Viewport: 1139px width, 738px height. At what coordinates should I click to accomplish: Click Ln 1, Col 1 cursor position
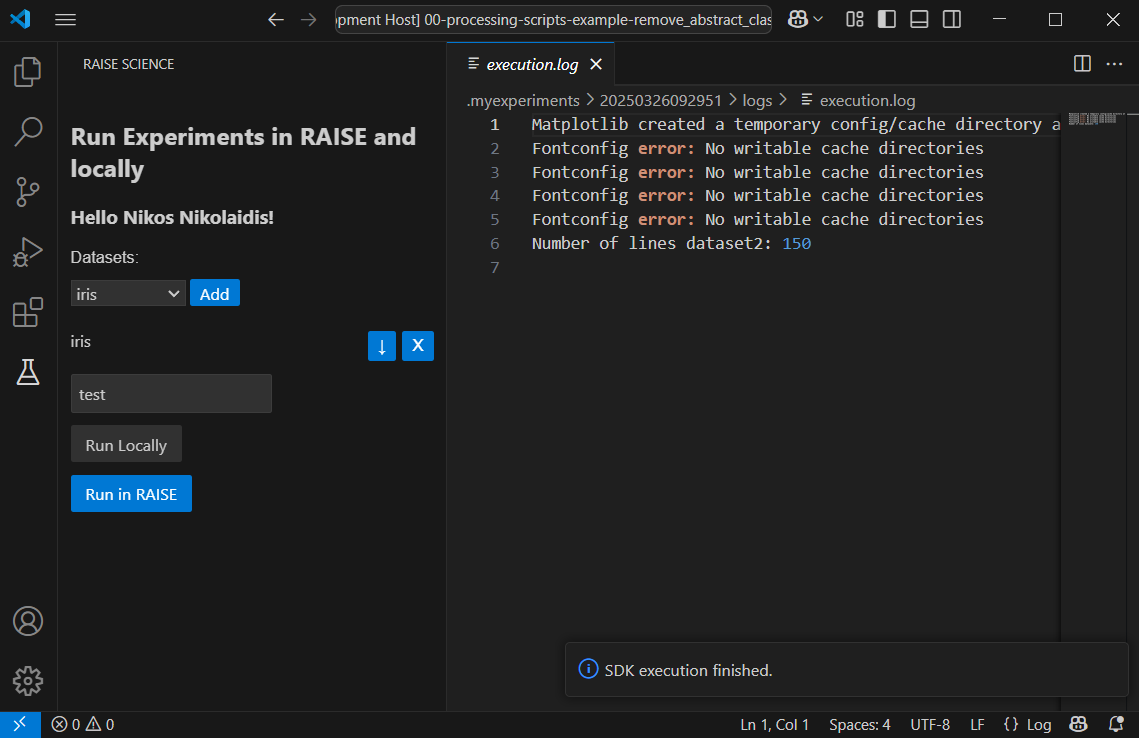coord(774,724)
